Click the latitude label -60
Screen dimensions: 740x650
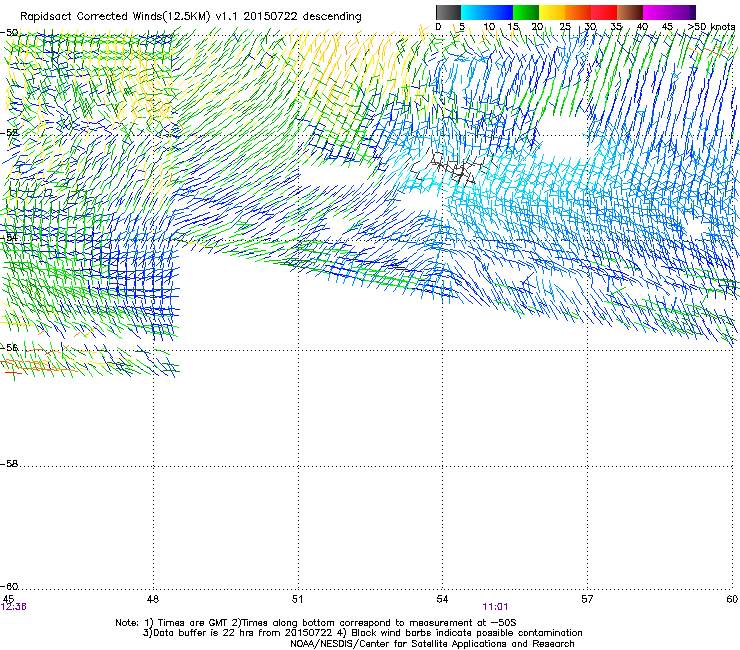9,587
